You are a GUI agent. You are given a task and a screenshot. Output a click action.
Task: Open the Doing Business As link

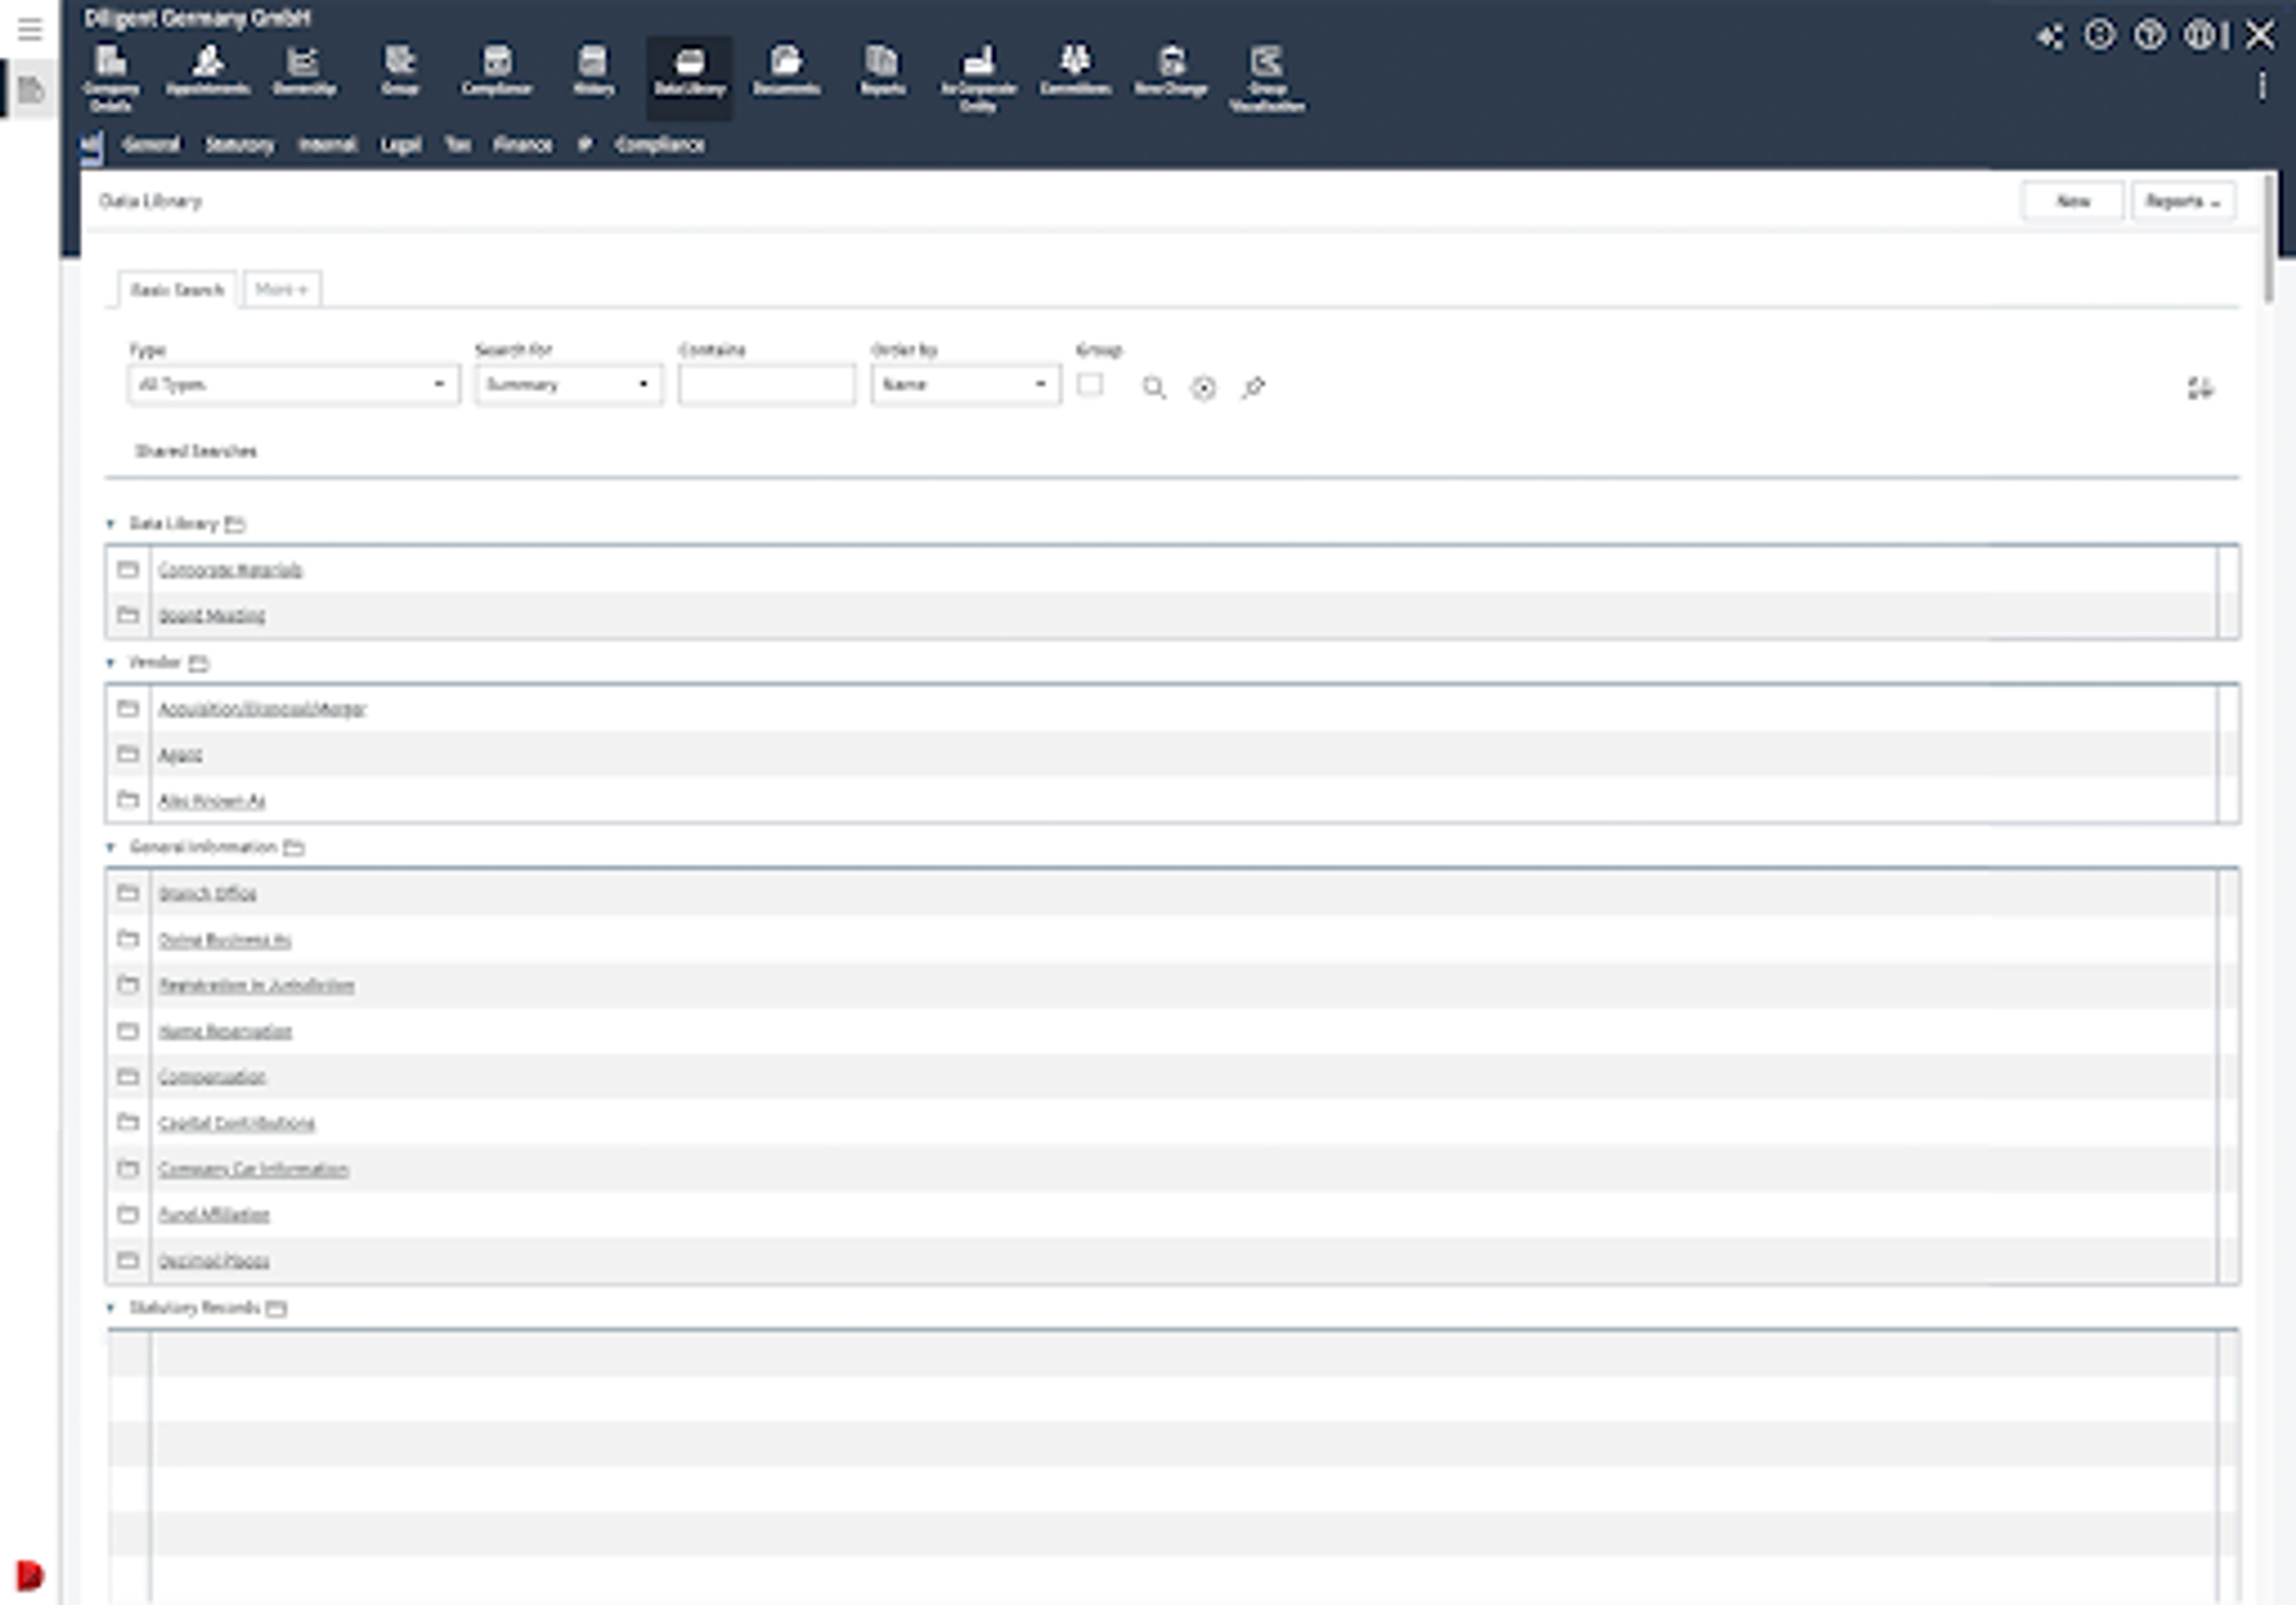(x=225, y=940)
